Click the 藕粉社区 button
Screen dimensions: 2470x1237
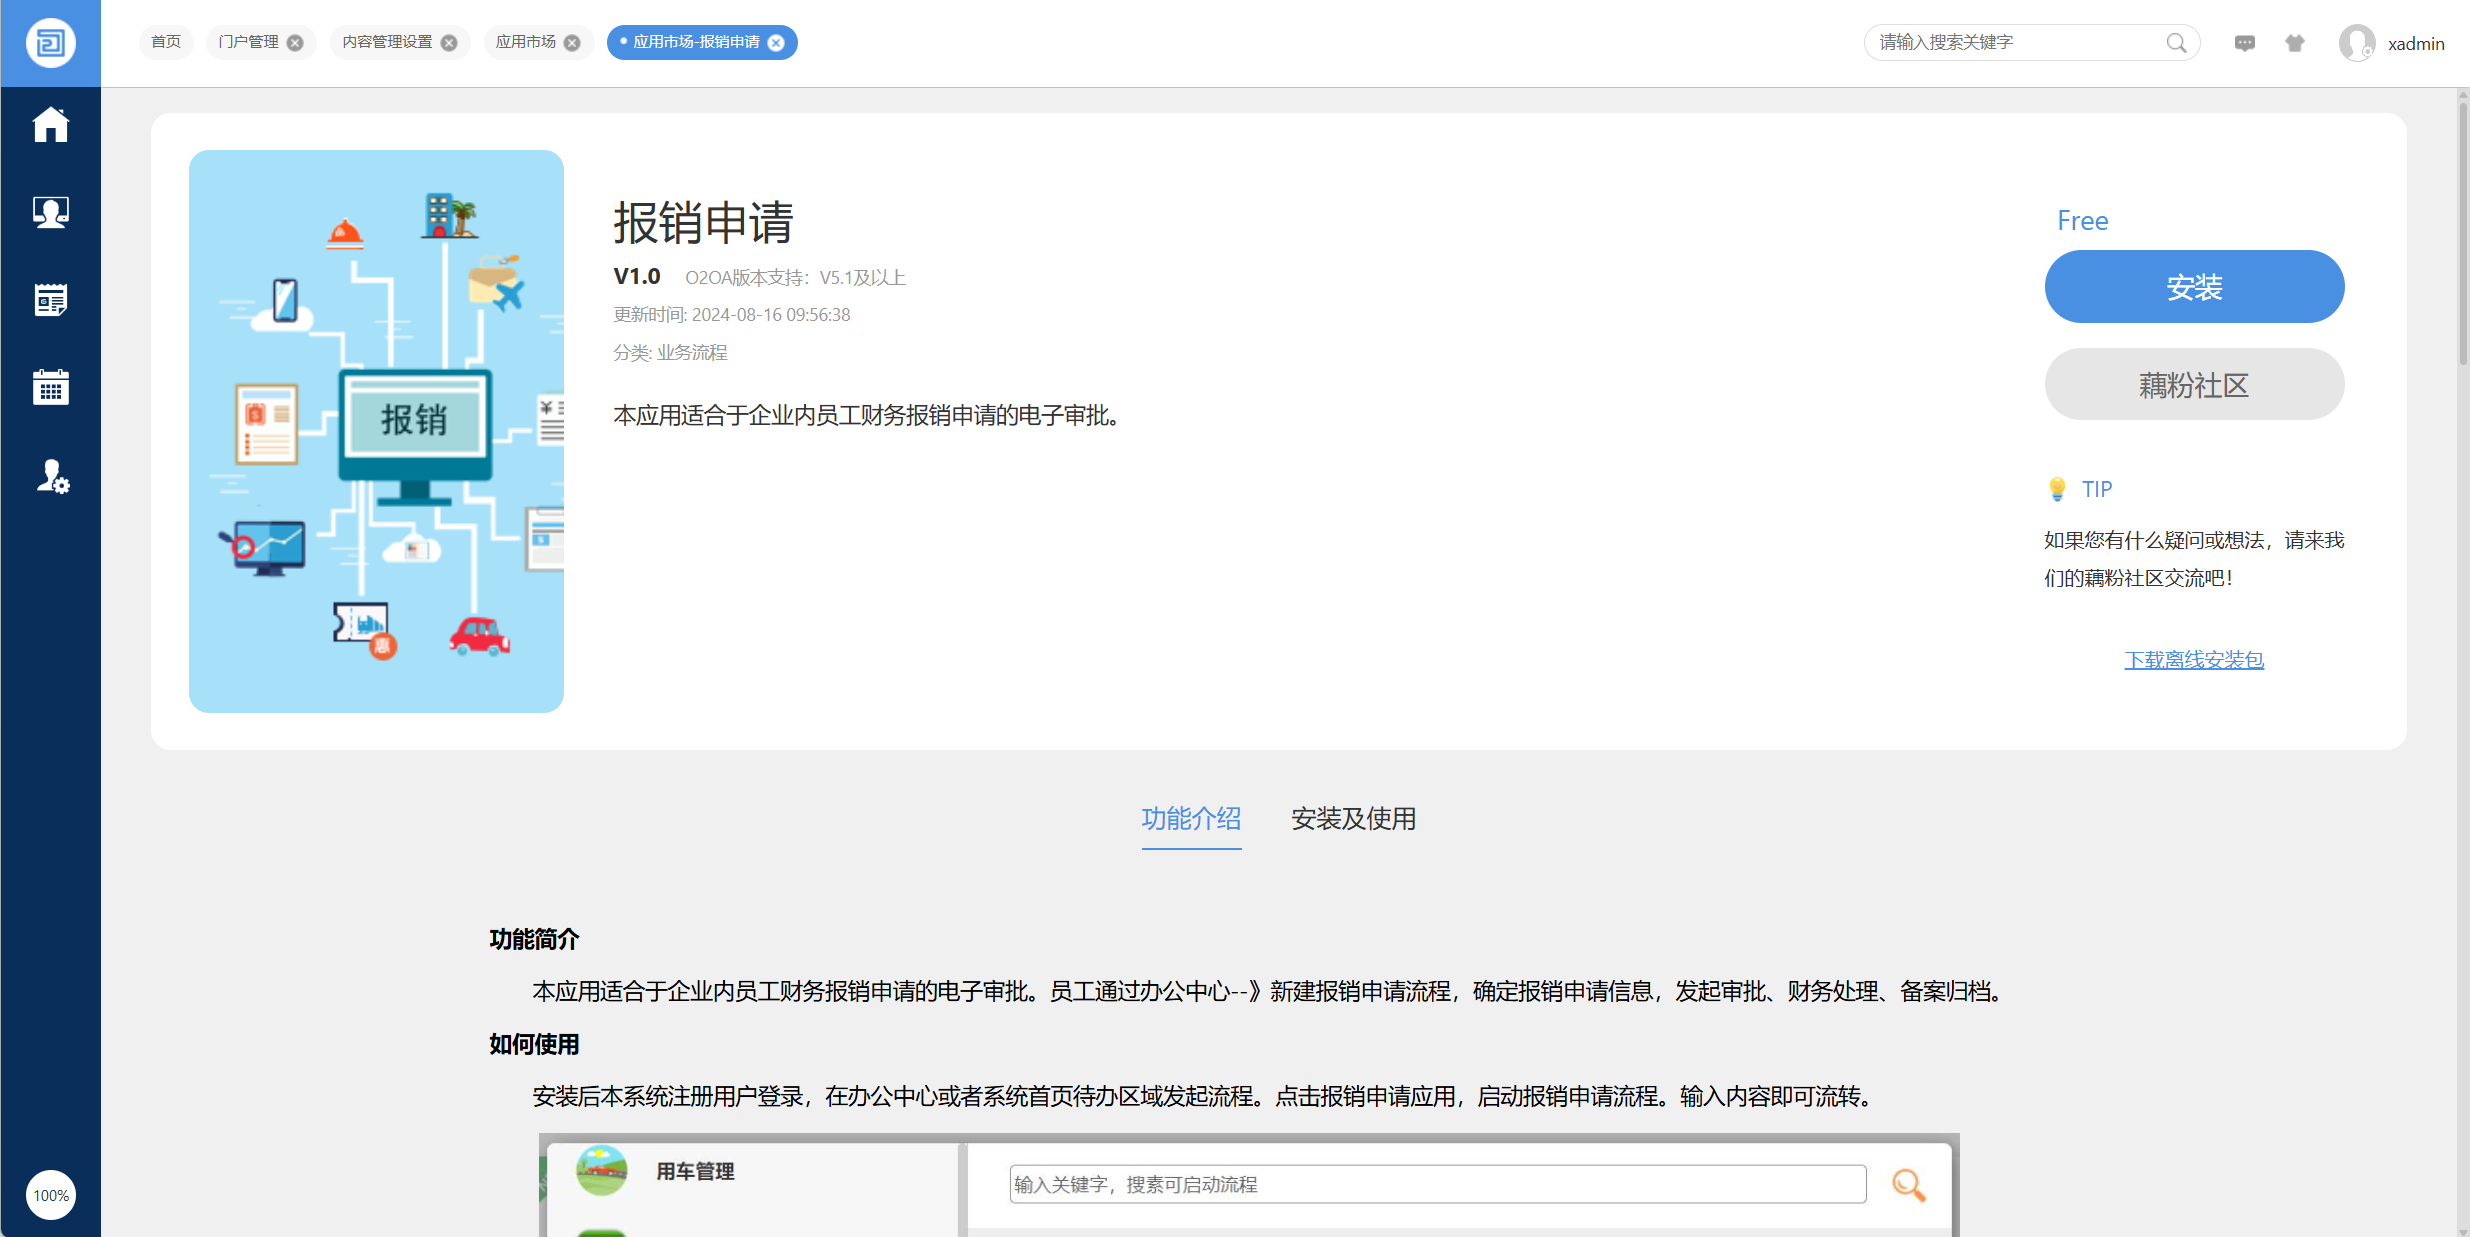click(2194, 385)
